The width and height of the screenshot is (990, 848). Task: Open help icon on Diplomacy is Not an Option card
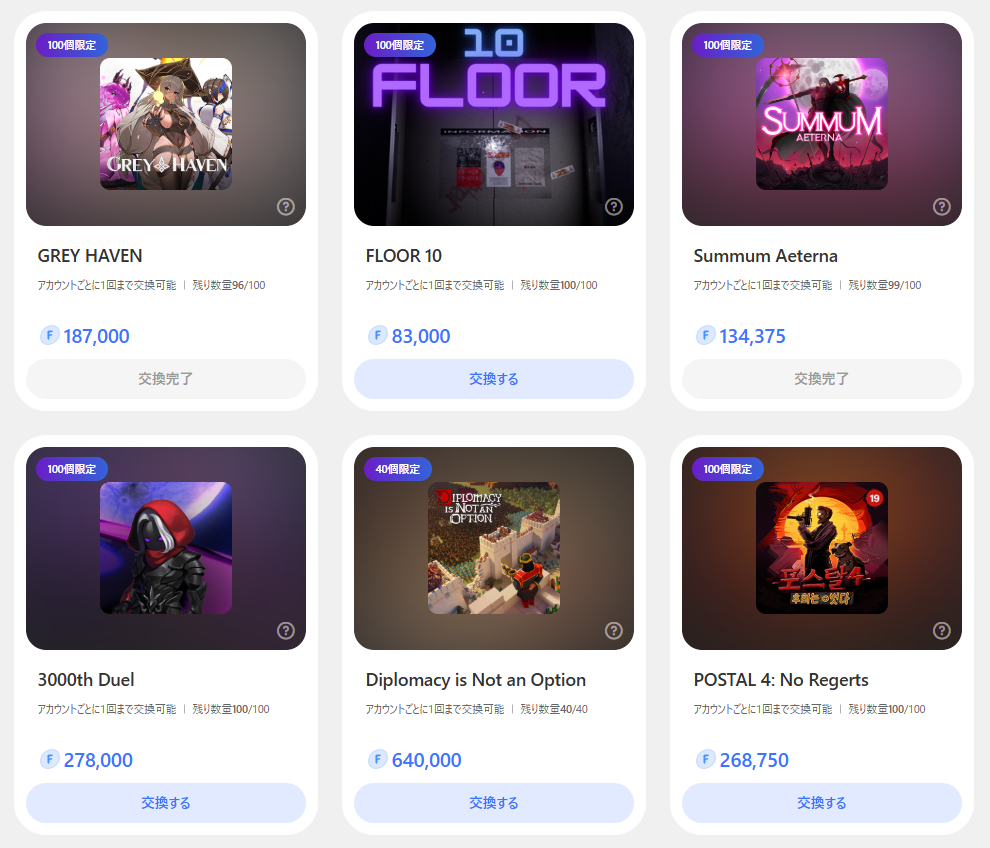tap(614, 631)
